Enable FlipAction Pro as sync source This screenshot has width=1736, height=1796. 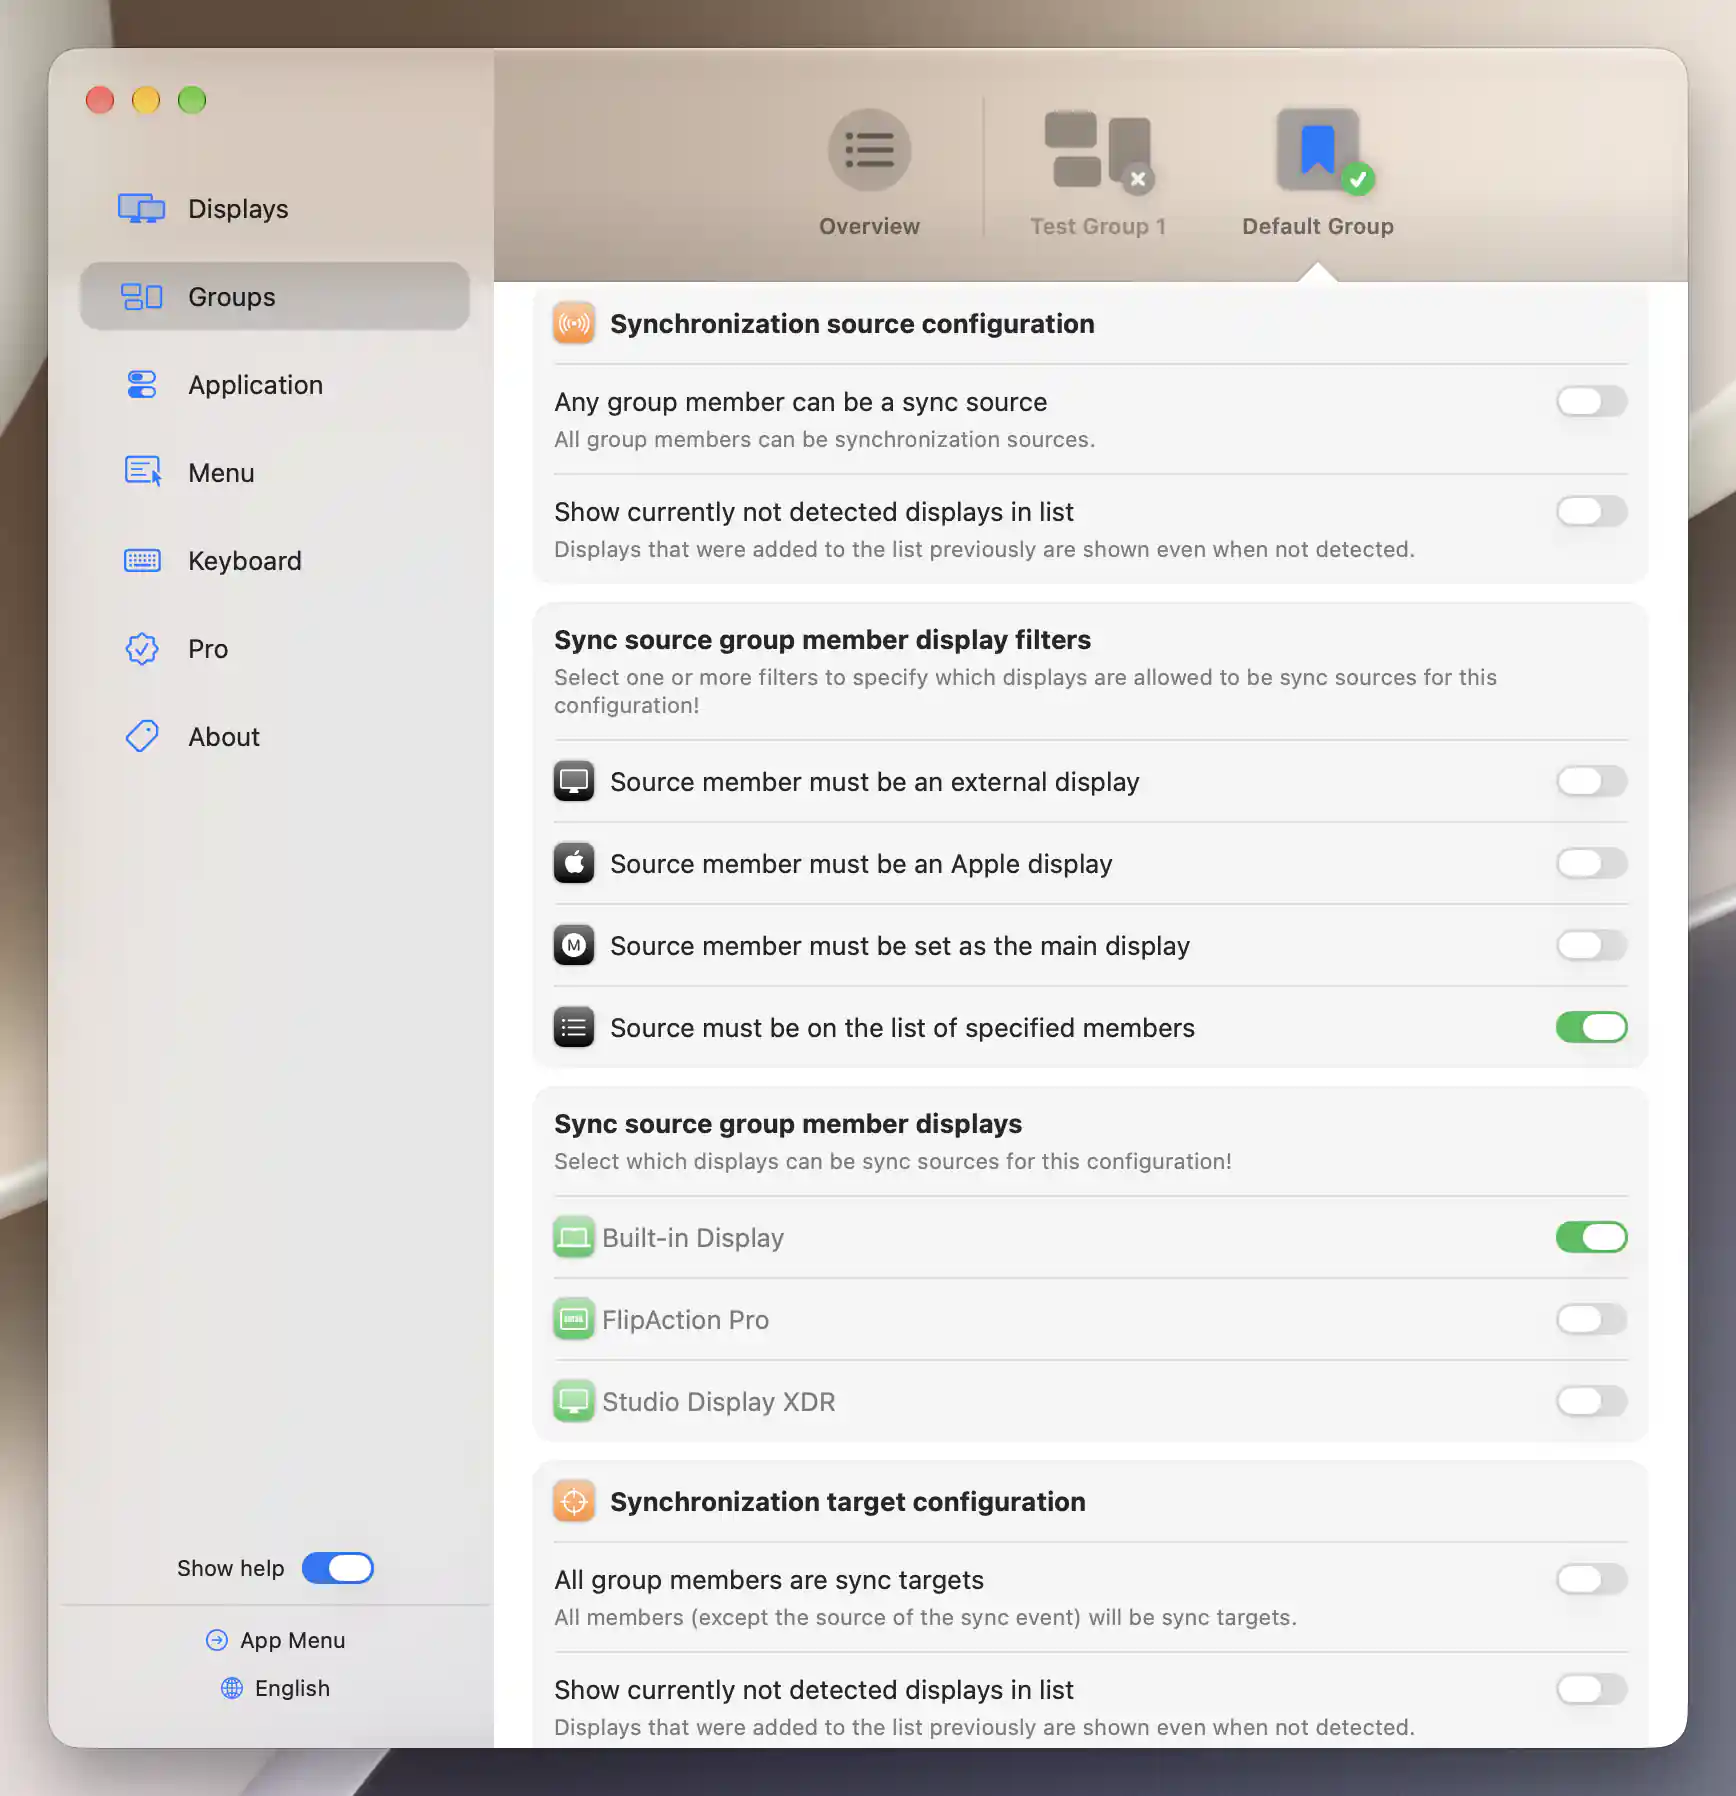tap(1591, 1320)
